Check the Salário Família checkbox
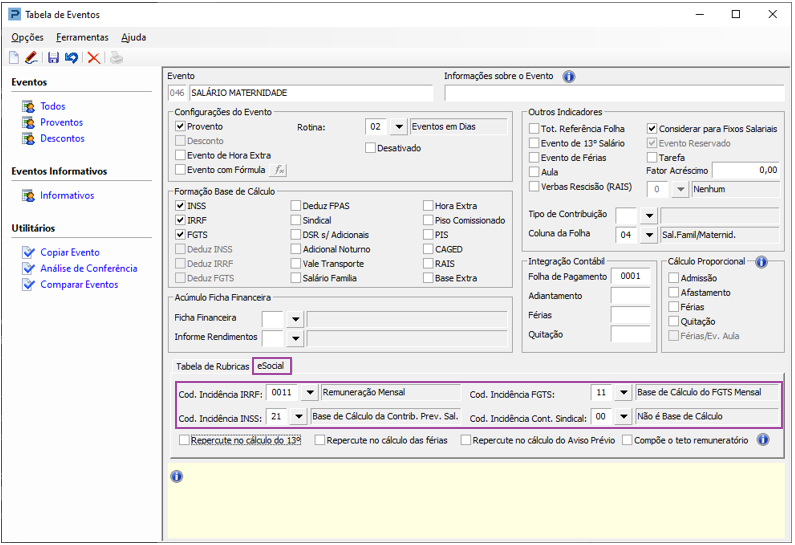Viewport: 795px width, 545px height. tap(296, 278)
